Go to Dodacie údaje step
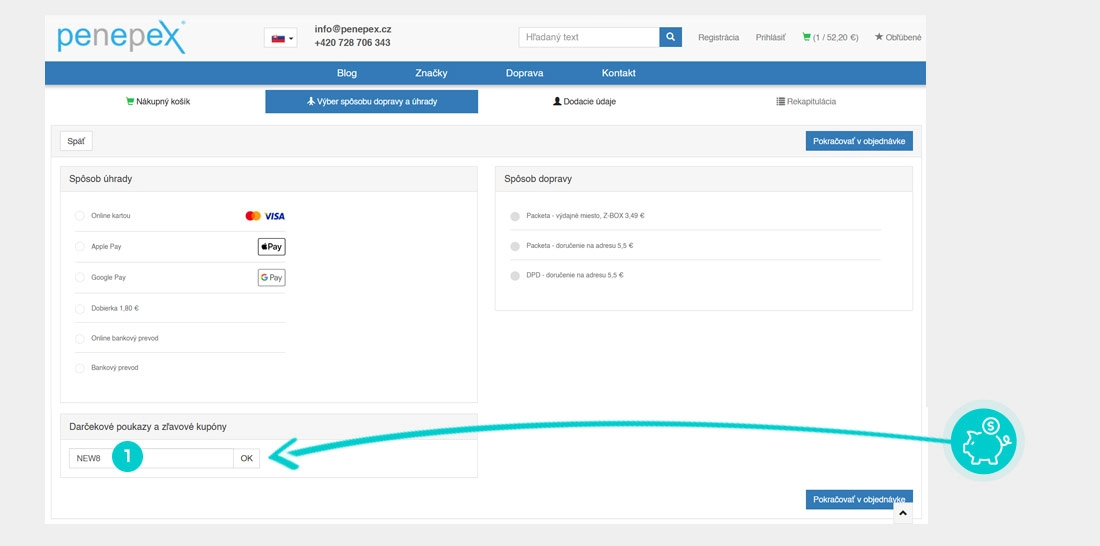The height and width of the screenshot is (546, 1100). (x=584, y=101)
